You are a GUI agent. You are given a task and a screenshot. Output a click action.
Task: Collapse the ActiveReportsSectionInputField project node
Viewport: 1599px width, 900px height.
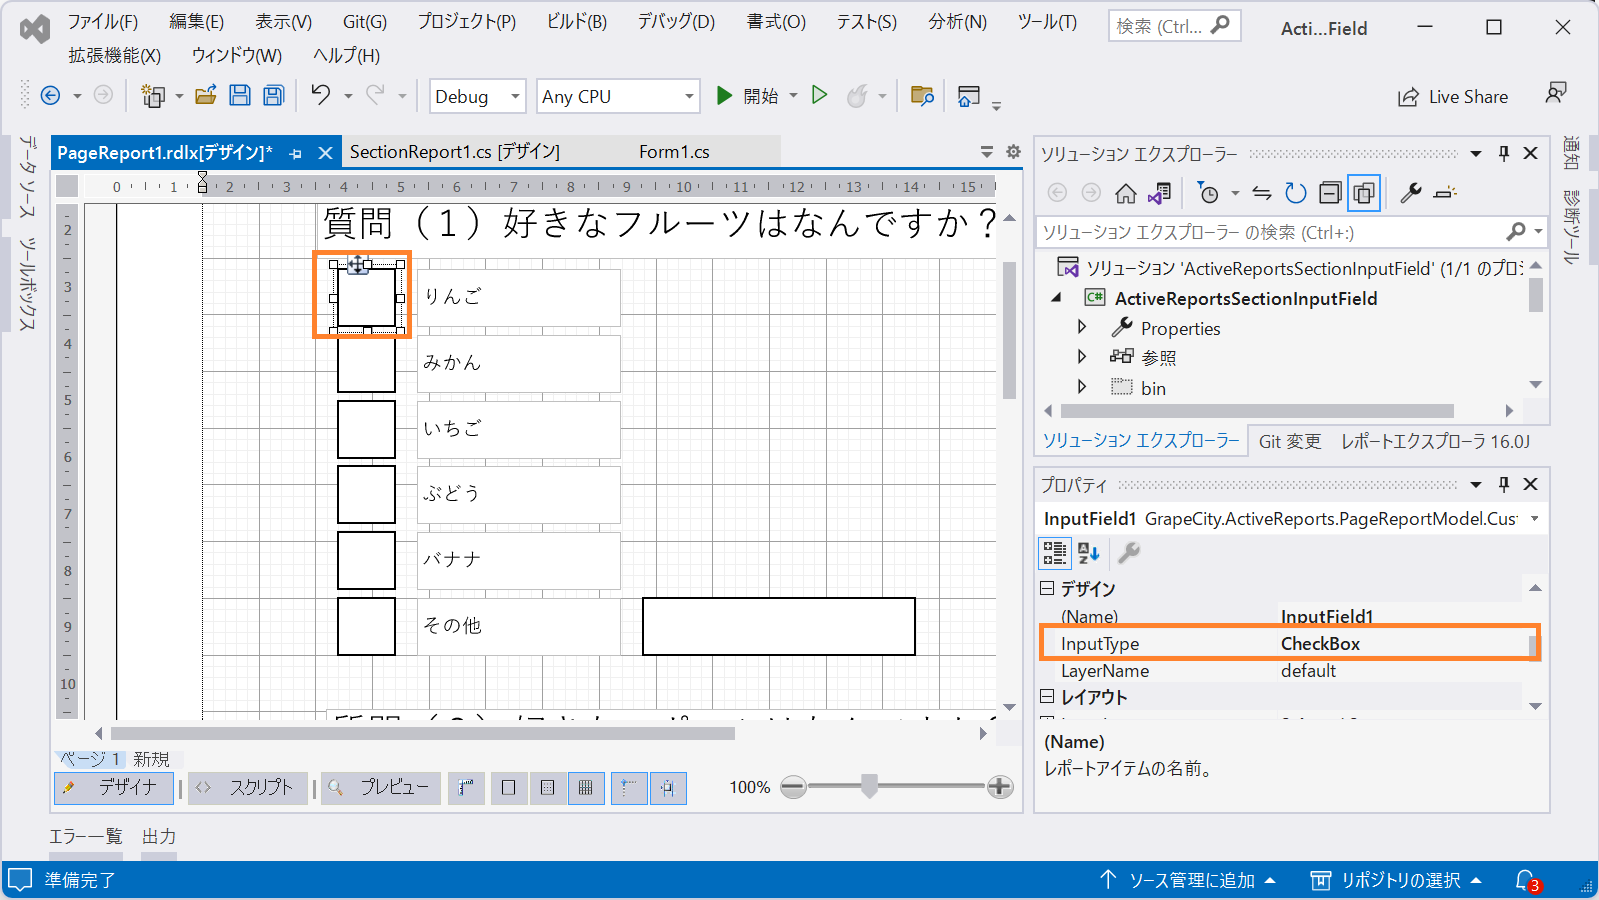click(x=1056, y=298)
